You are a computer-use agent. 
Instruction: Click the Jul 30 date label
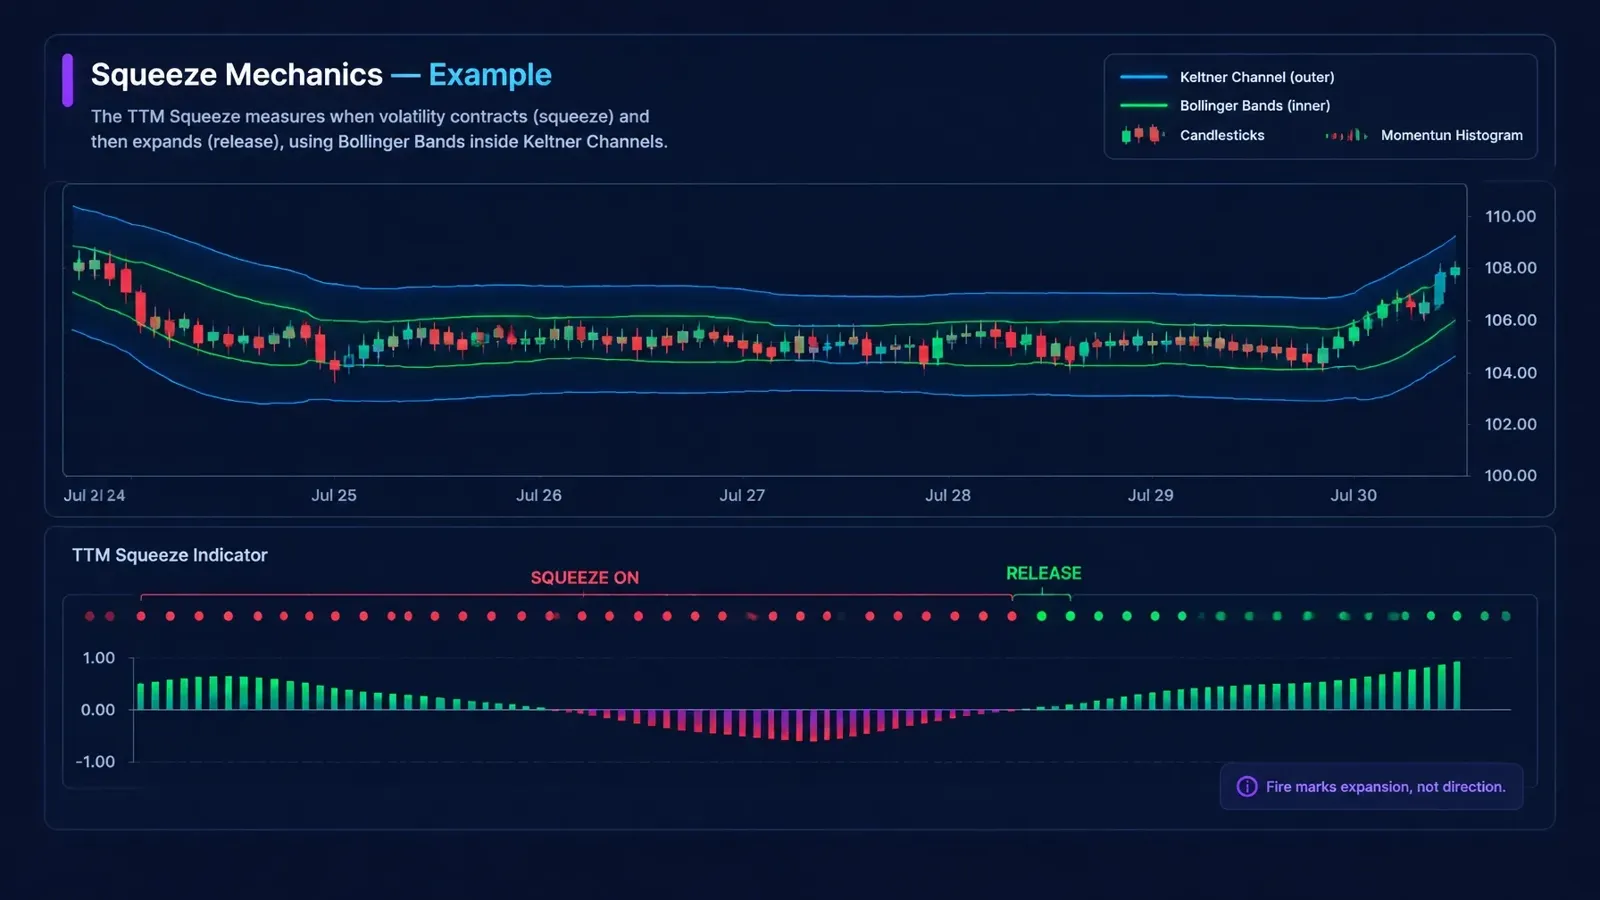coord(1354,495)
